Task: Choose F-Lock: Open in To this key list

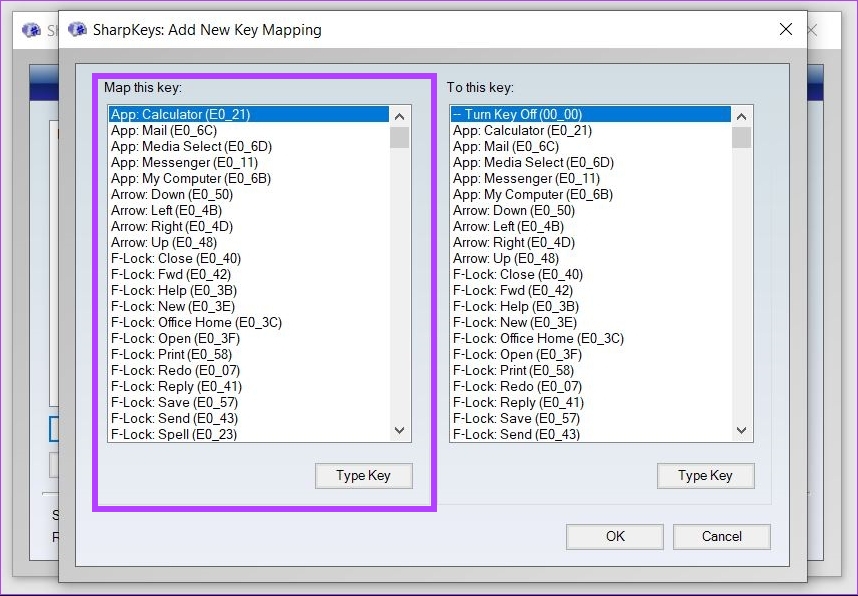Action: (x=591, y=354)
